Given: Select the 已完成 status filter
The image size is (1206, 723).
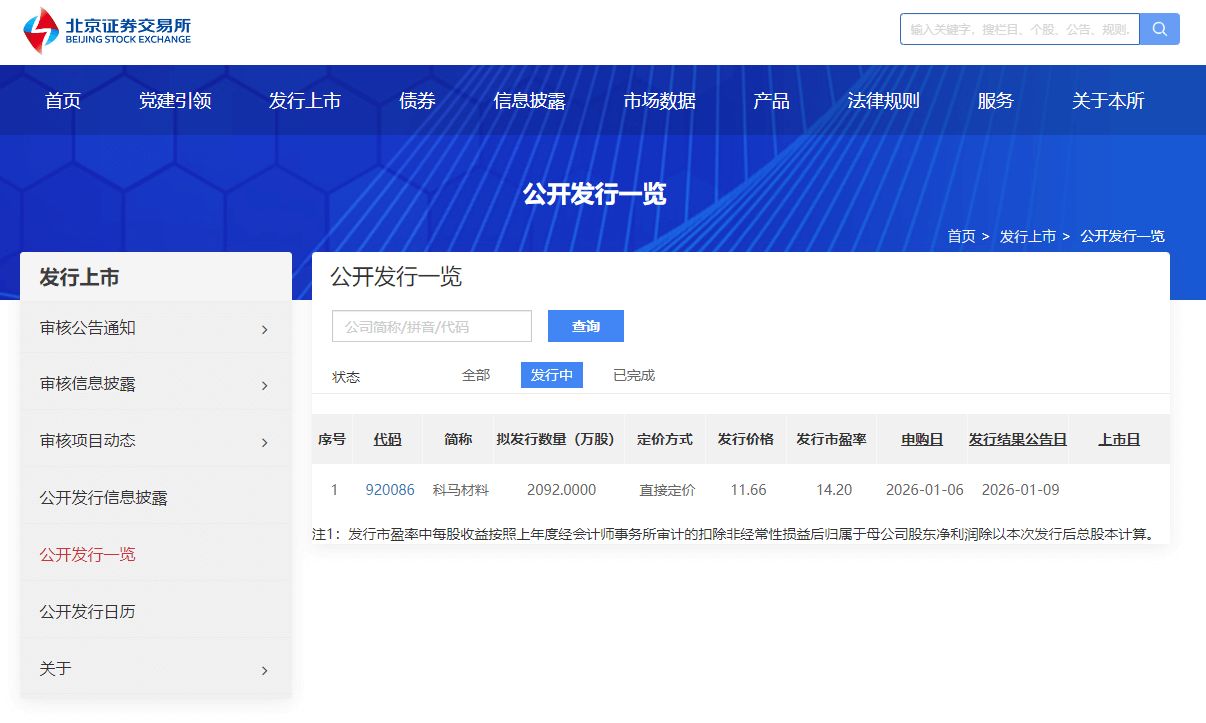Looking at the screenshot, I should tap(633, 375).
